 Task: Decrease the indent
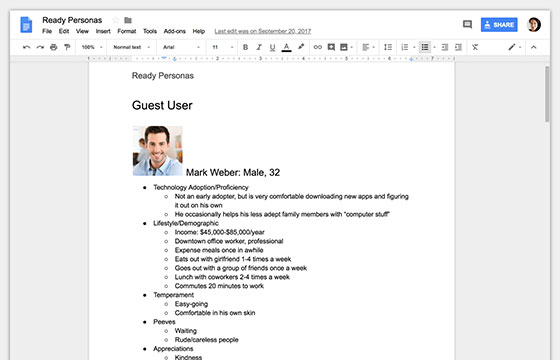pyautogui.click(x=445, y=47)
